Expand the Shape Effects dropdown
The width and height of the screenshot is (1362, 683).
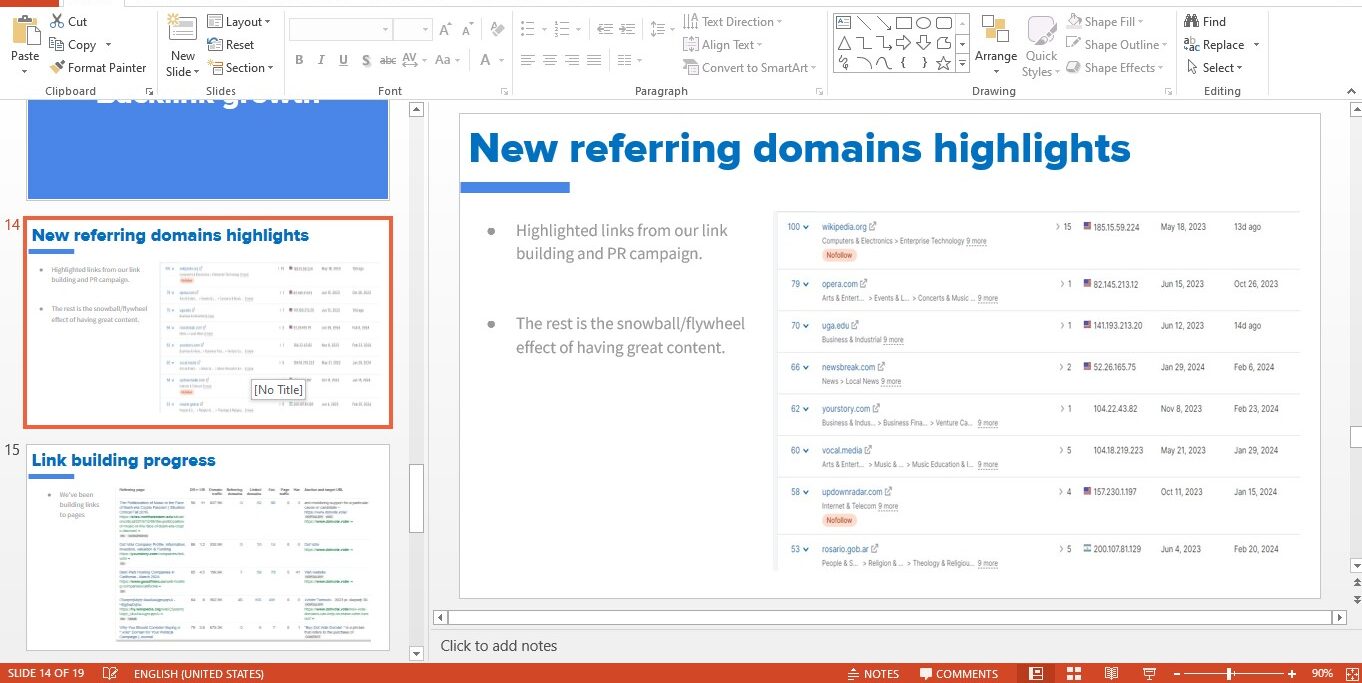tap(1115, 67)
